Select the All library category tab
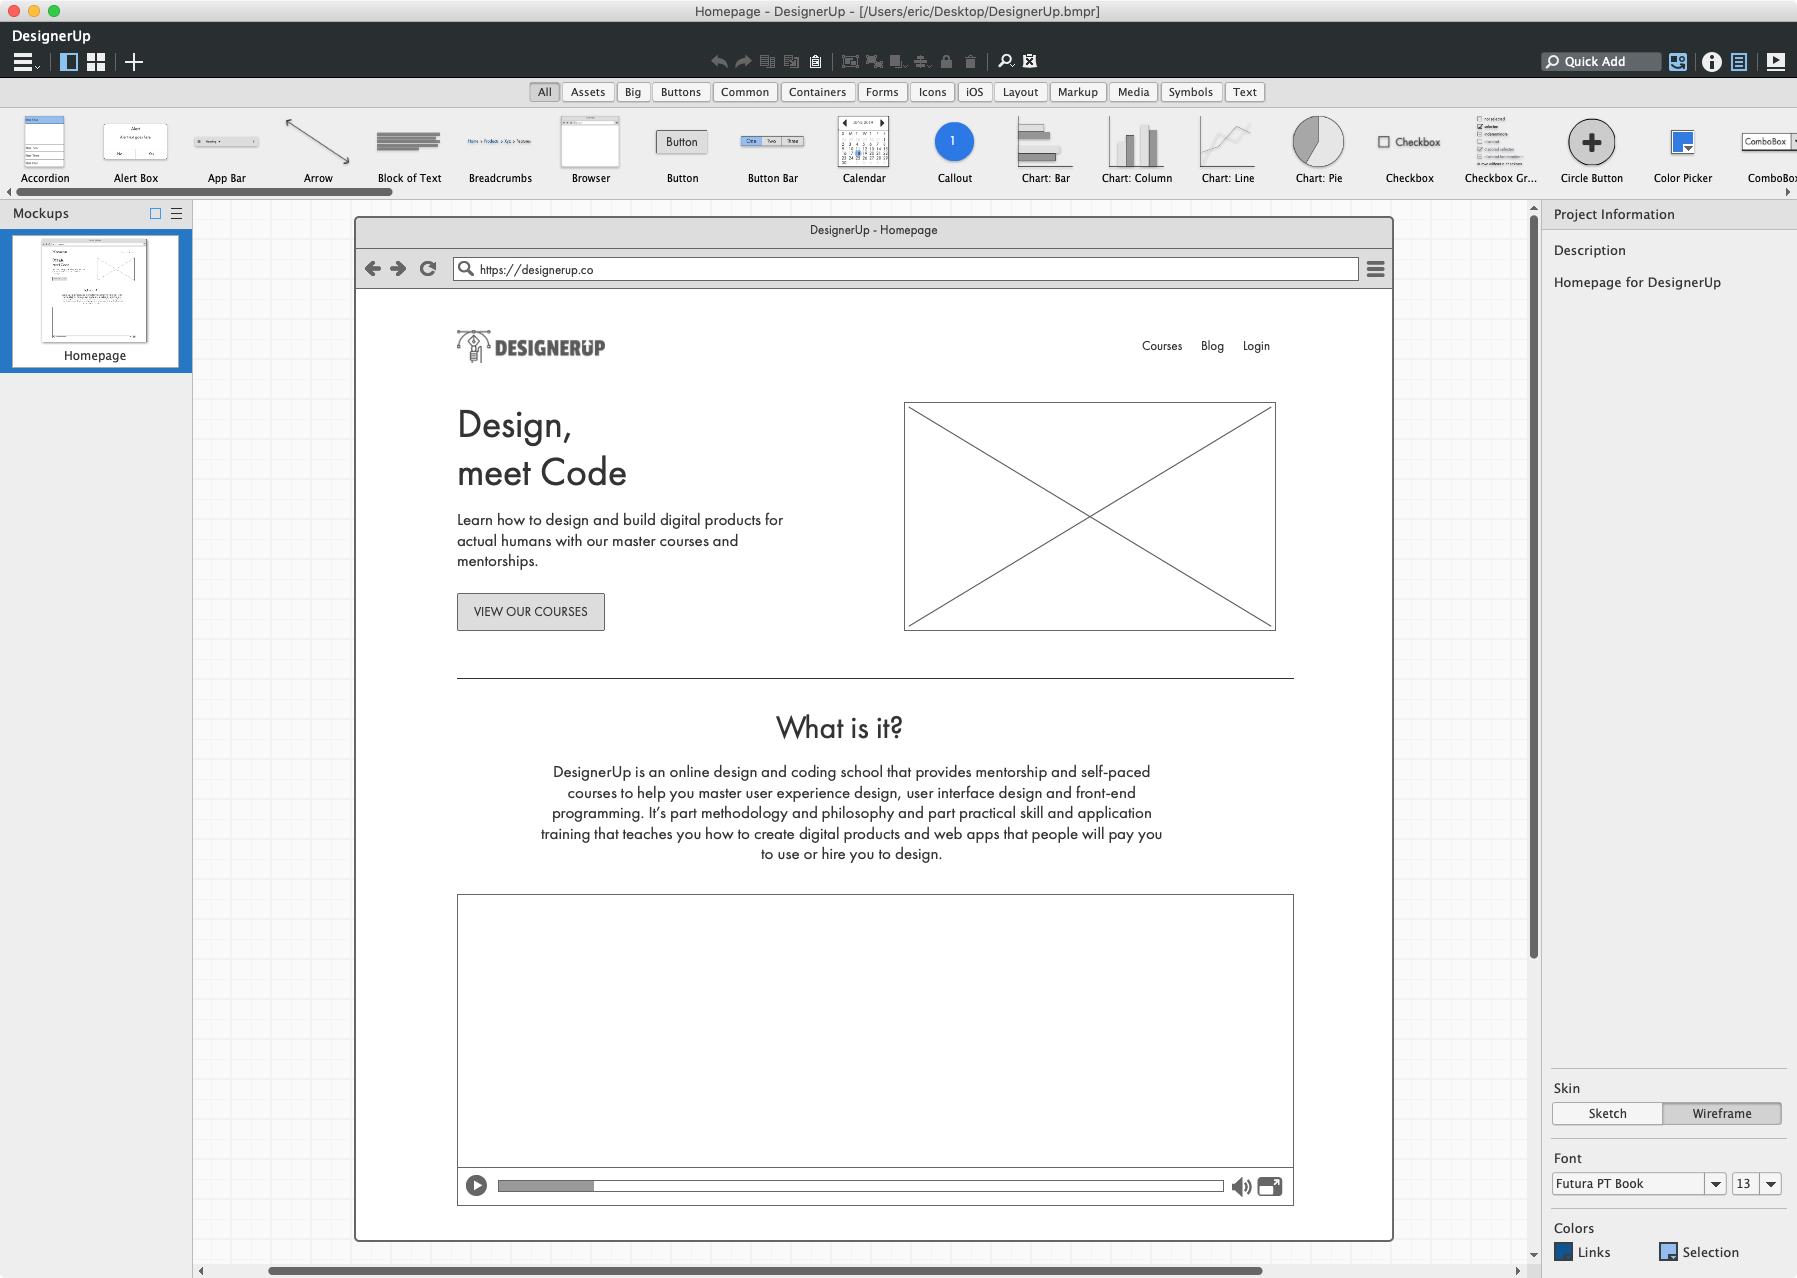This screenshot has width=1797, height=1278. pos(544,92)
